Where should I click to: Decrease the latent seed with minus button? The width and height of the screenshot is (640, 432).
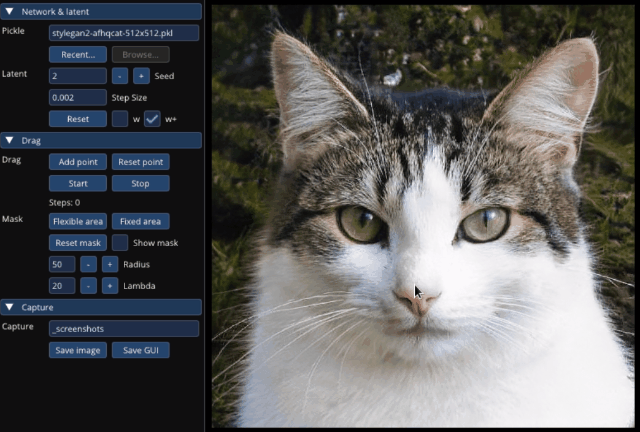coord(120,76)
